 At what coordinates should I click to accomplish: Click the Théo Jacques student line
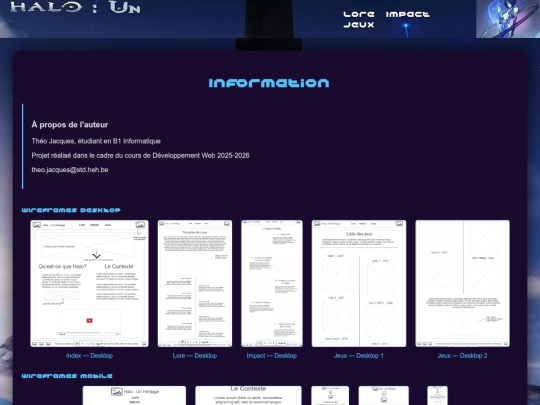point(96,141)
